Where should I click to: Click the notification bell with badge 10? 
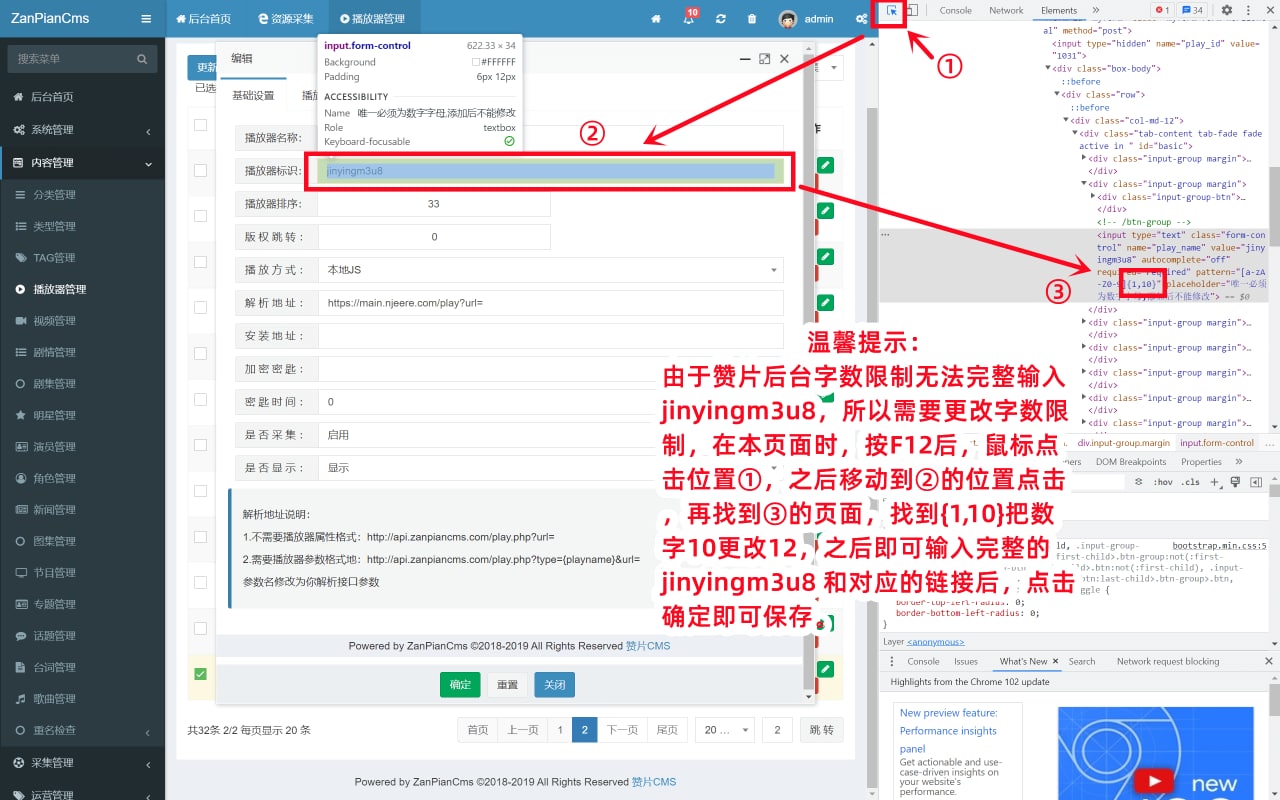(688, 19)
